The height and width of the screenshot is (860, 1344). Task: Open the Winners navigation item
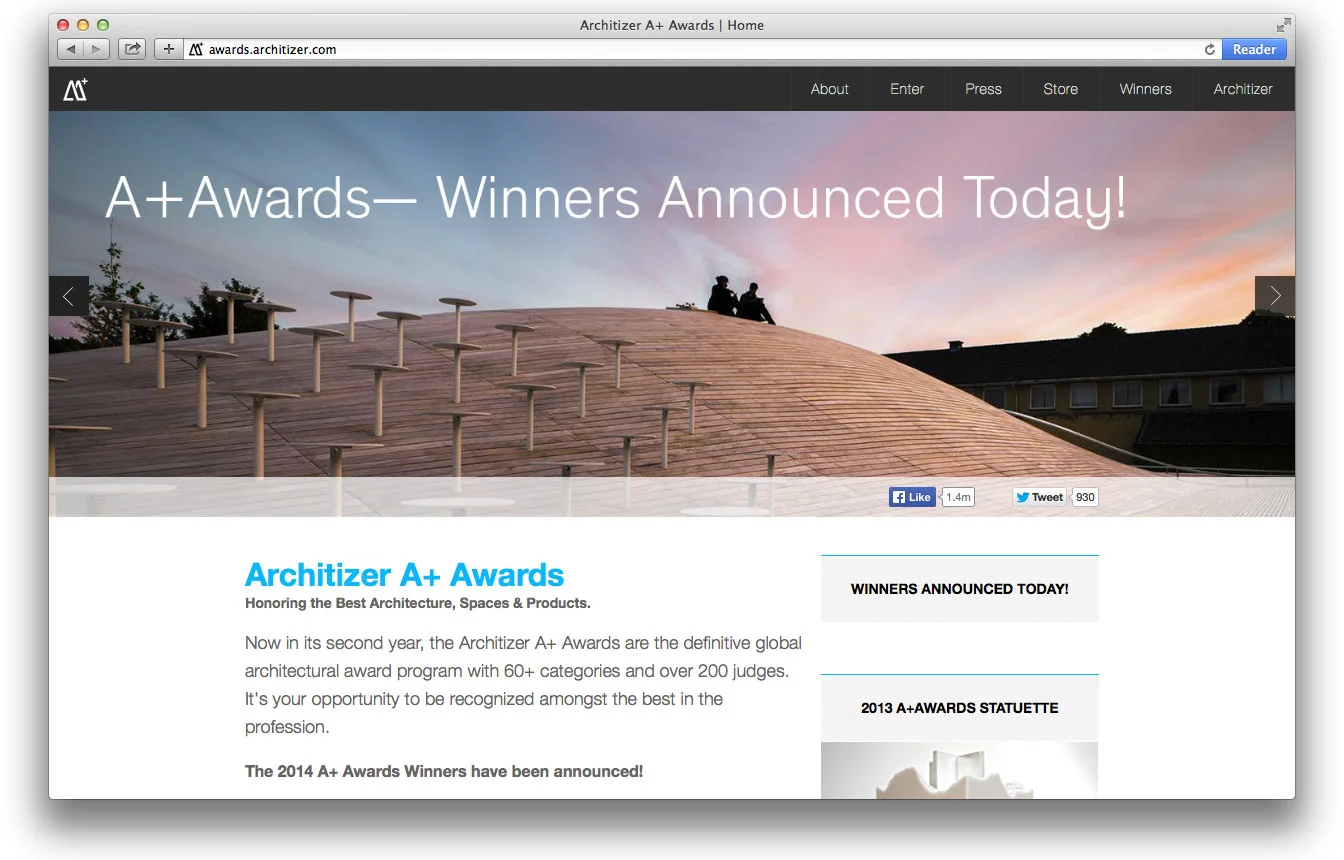point(1145,89)
